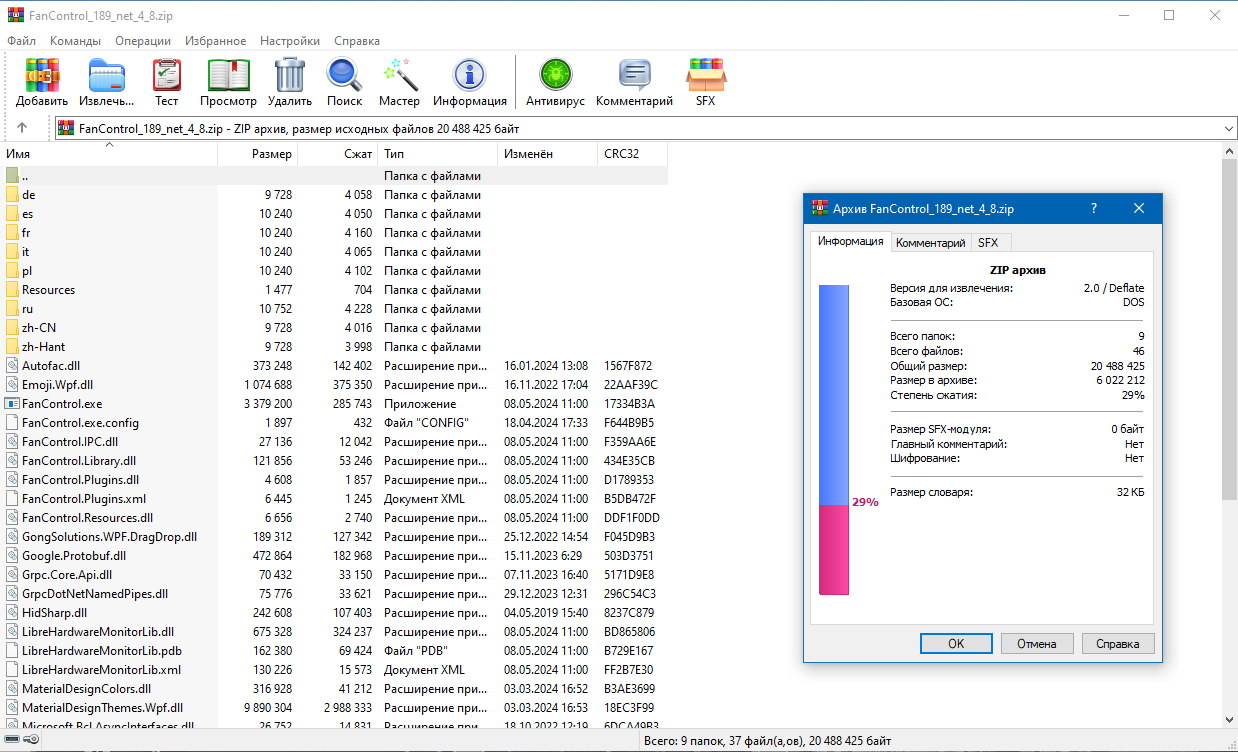Open Поиск magnifier search tool
The height and width of the screenshot is (752, 1238).
344,76
